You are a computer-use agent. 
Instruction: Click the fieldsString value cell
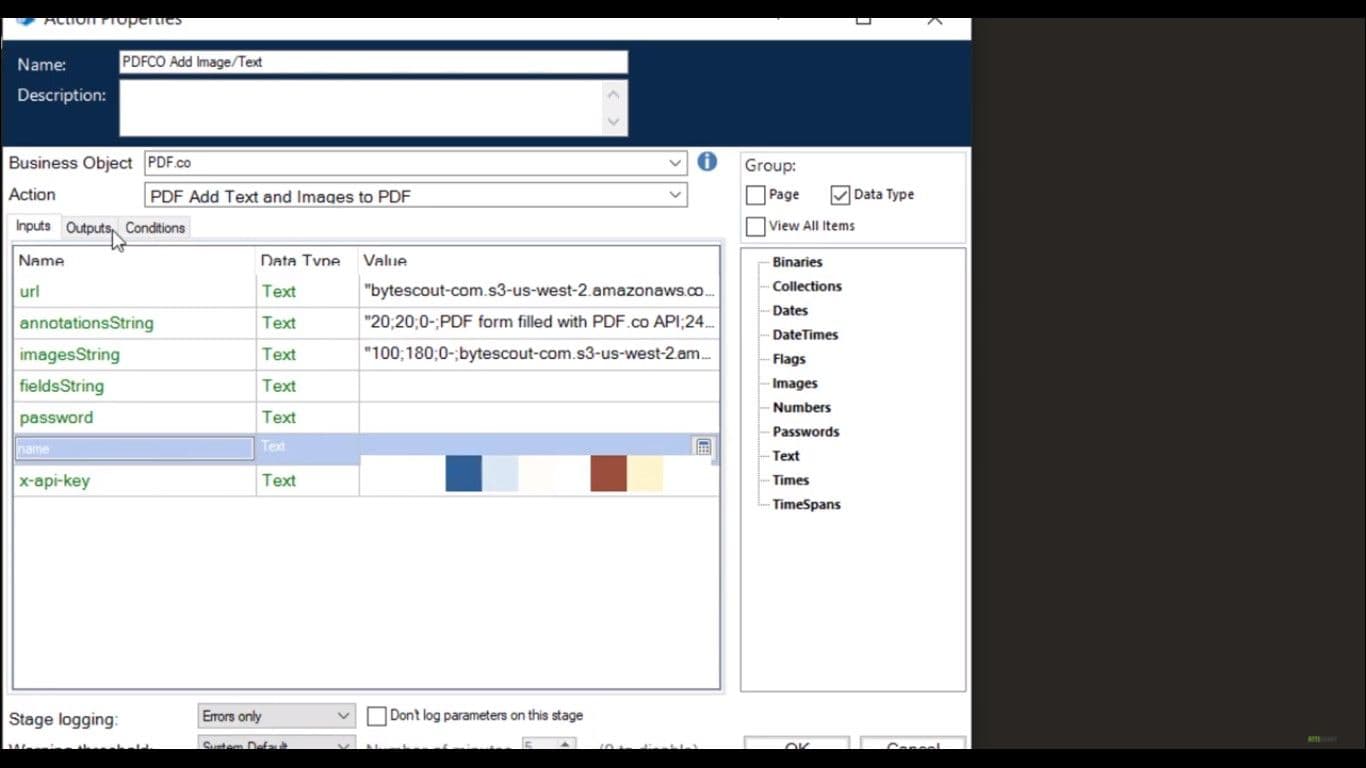[539, 386]
